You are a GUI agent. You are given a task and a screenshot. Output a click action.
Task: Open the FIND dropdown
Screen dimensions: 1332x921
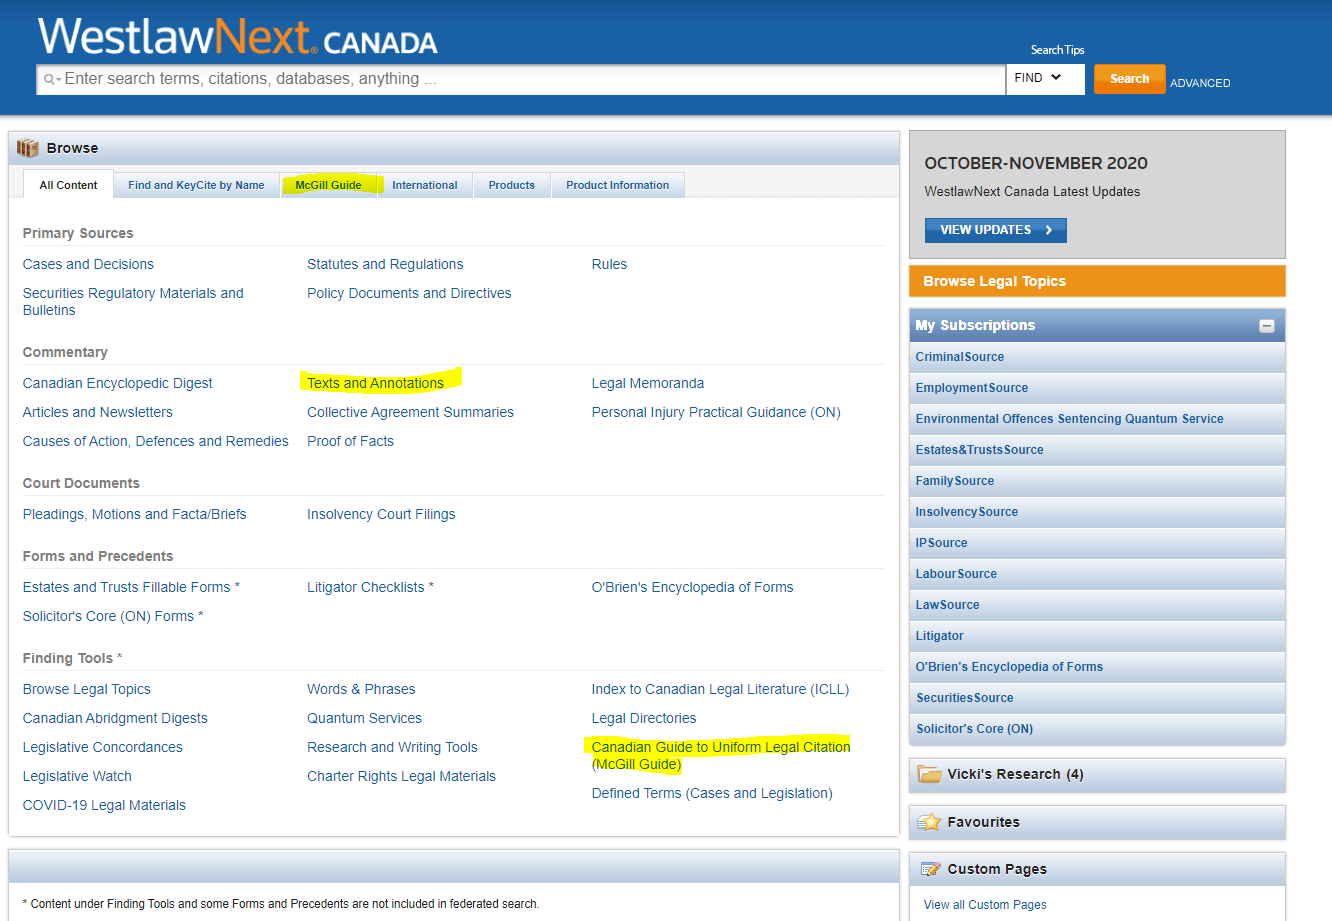(1045, 78)
